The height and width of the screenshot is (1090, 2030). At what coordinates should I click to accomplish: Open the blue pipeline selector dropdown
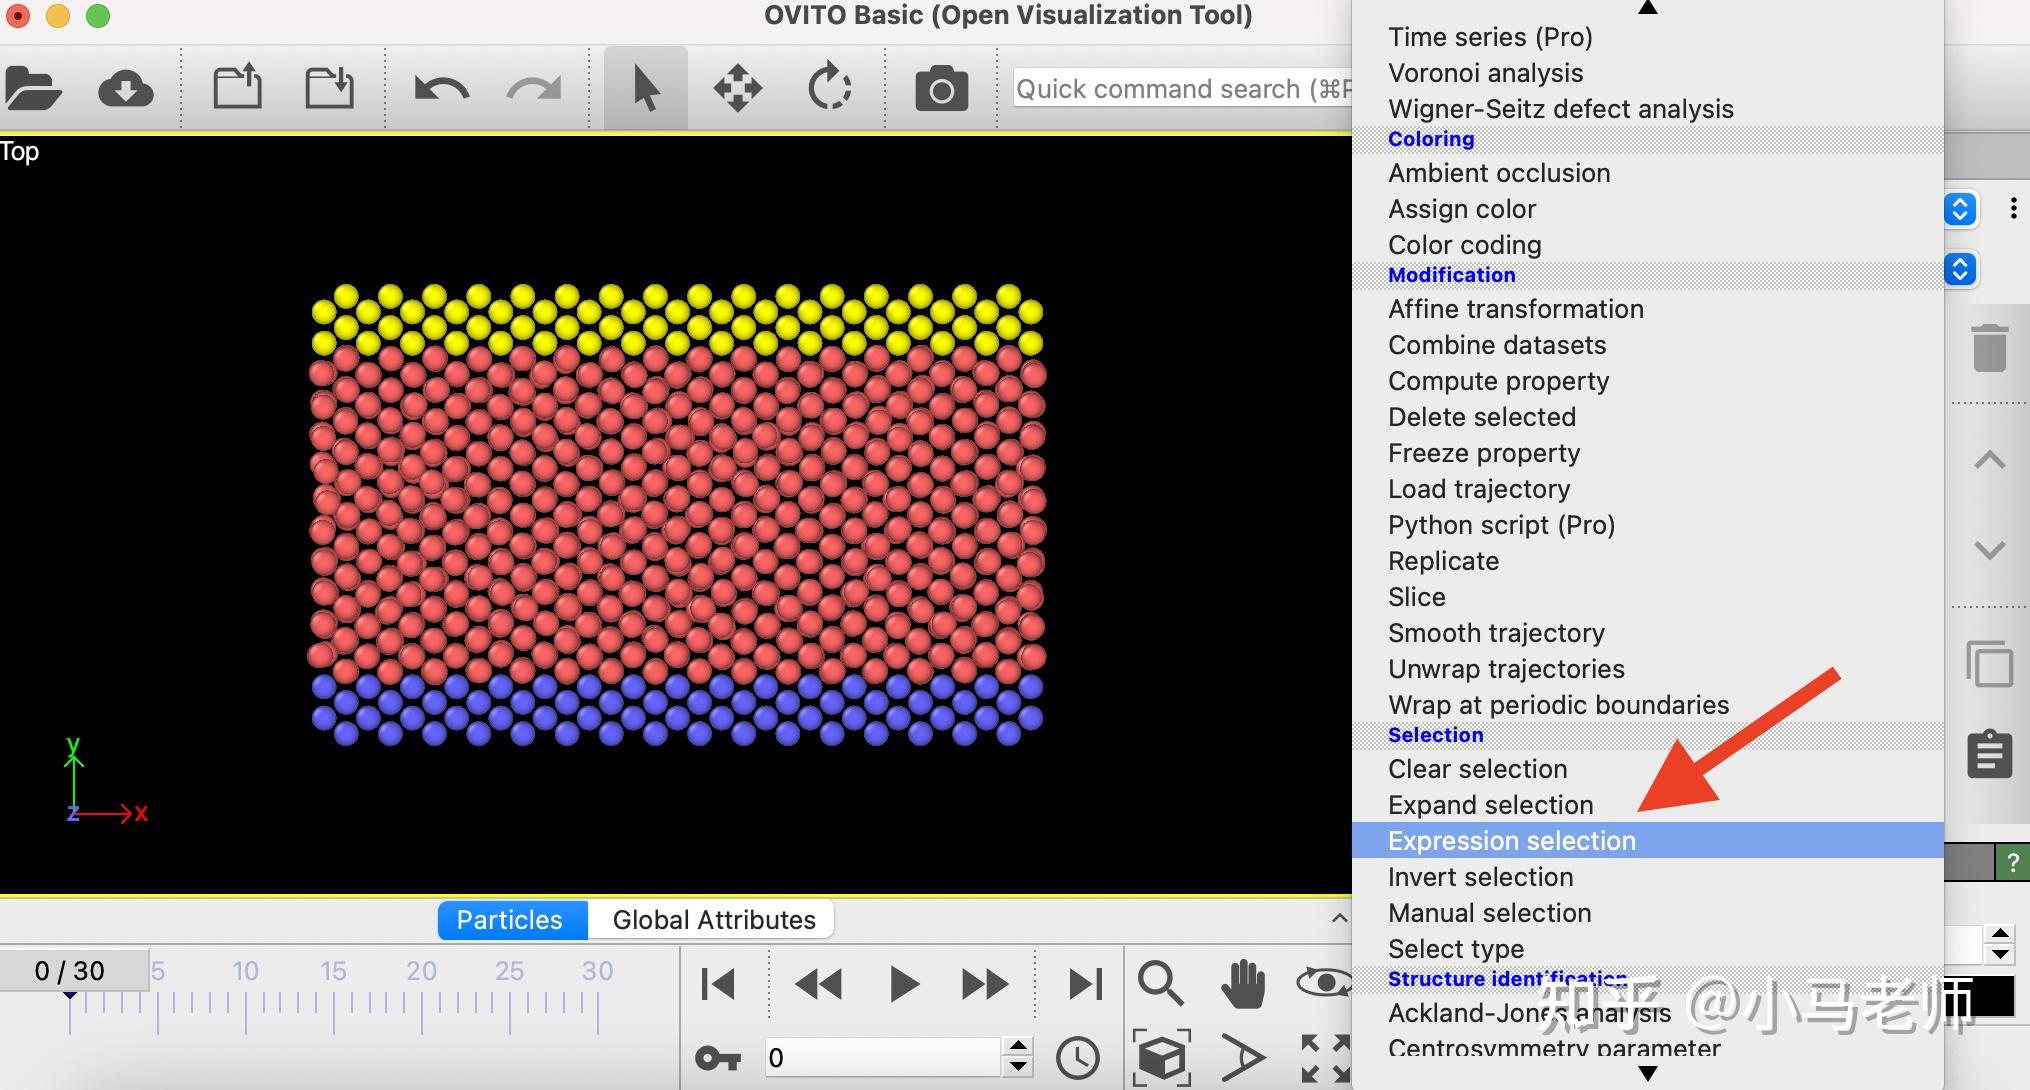(x=1960, y=209)
